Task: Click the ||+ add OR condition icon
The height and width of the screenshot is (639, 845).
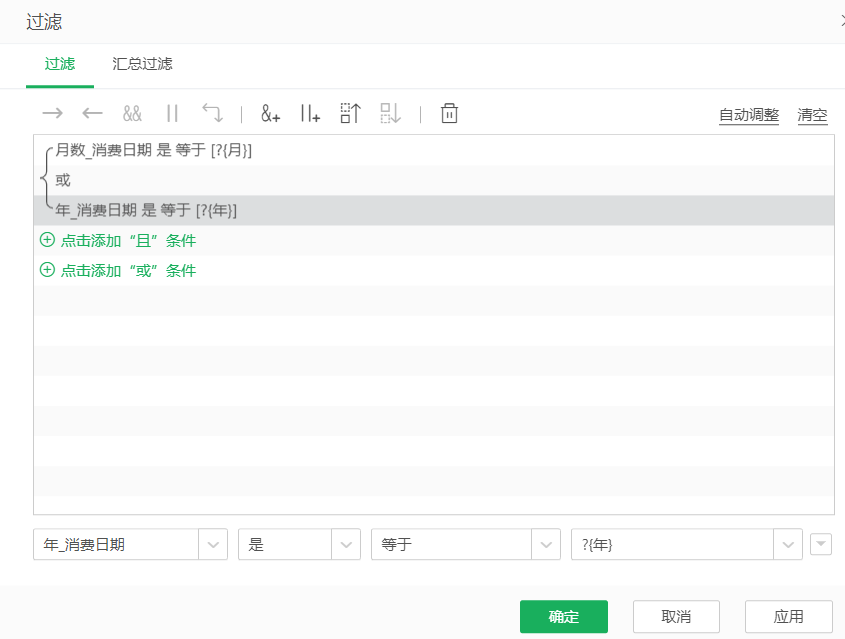Action: point(310,113)
